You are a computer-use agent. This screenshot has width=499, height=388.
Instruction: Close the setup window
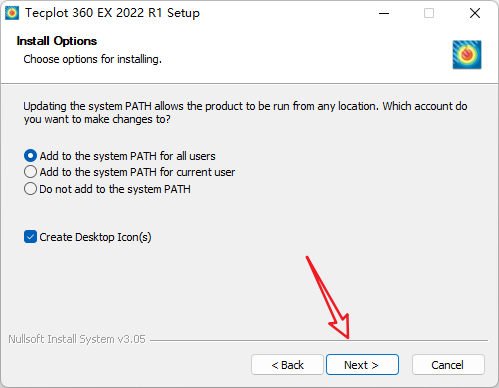pyautogui.click(x=475, y=13)
